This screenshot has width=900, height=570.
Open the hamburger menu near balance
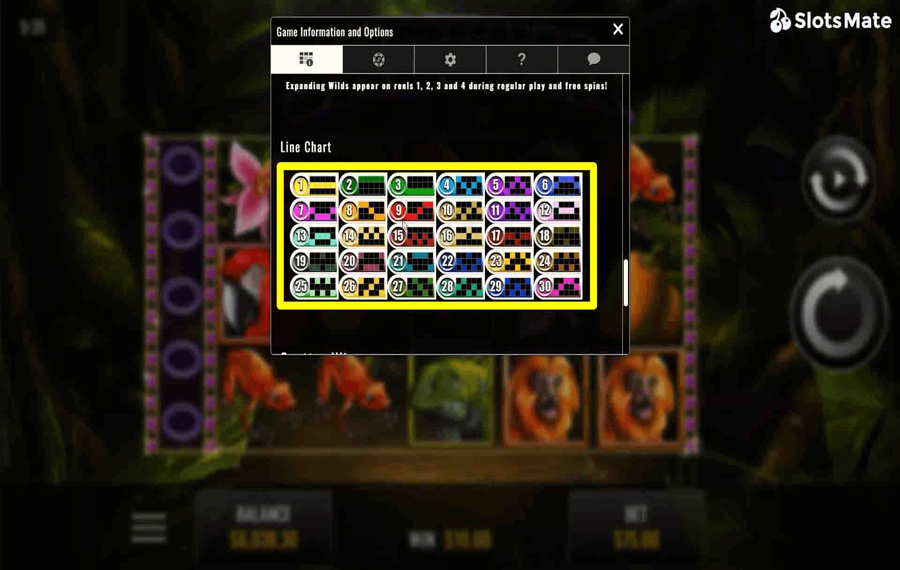click(x=149, y=528)
